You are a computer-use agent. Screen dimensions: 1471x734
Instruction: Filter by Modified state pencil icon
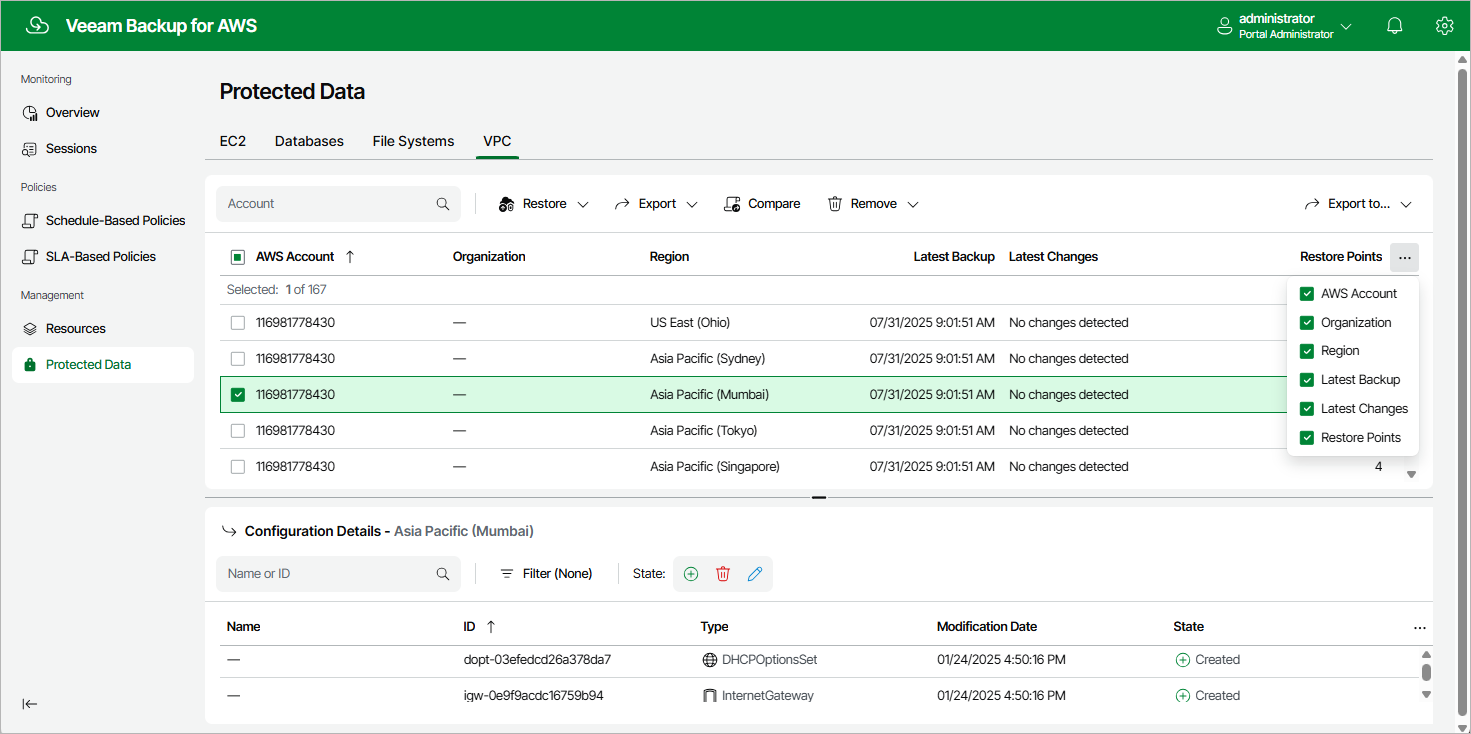coord(755,574)
